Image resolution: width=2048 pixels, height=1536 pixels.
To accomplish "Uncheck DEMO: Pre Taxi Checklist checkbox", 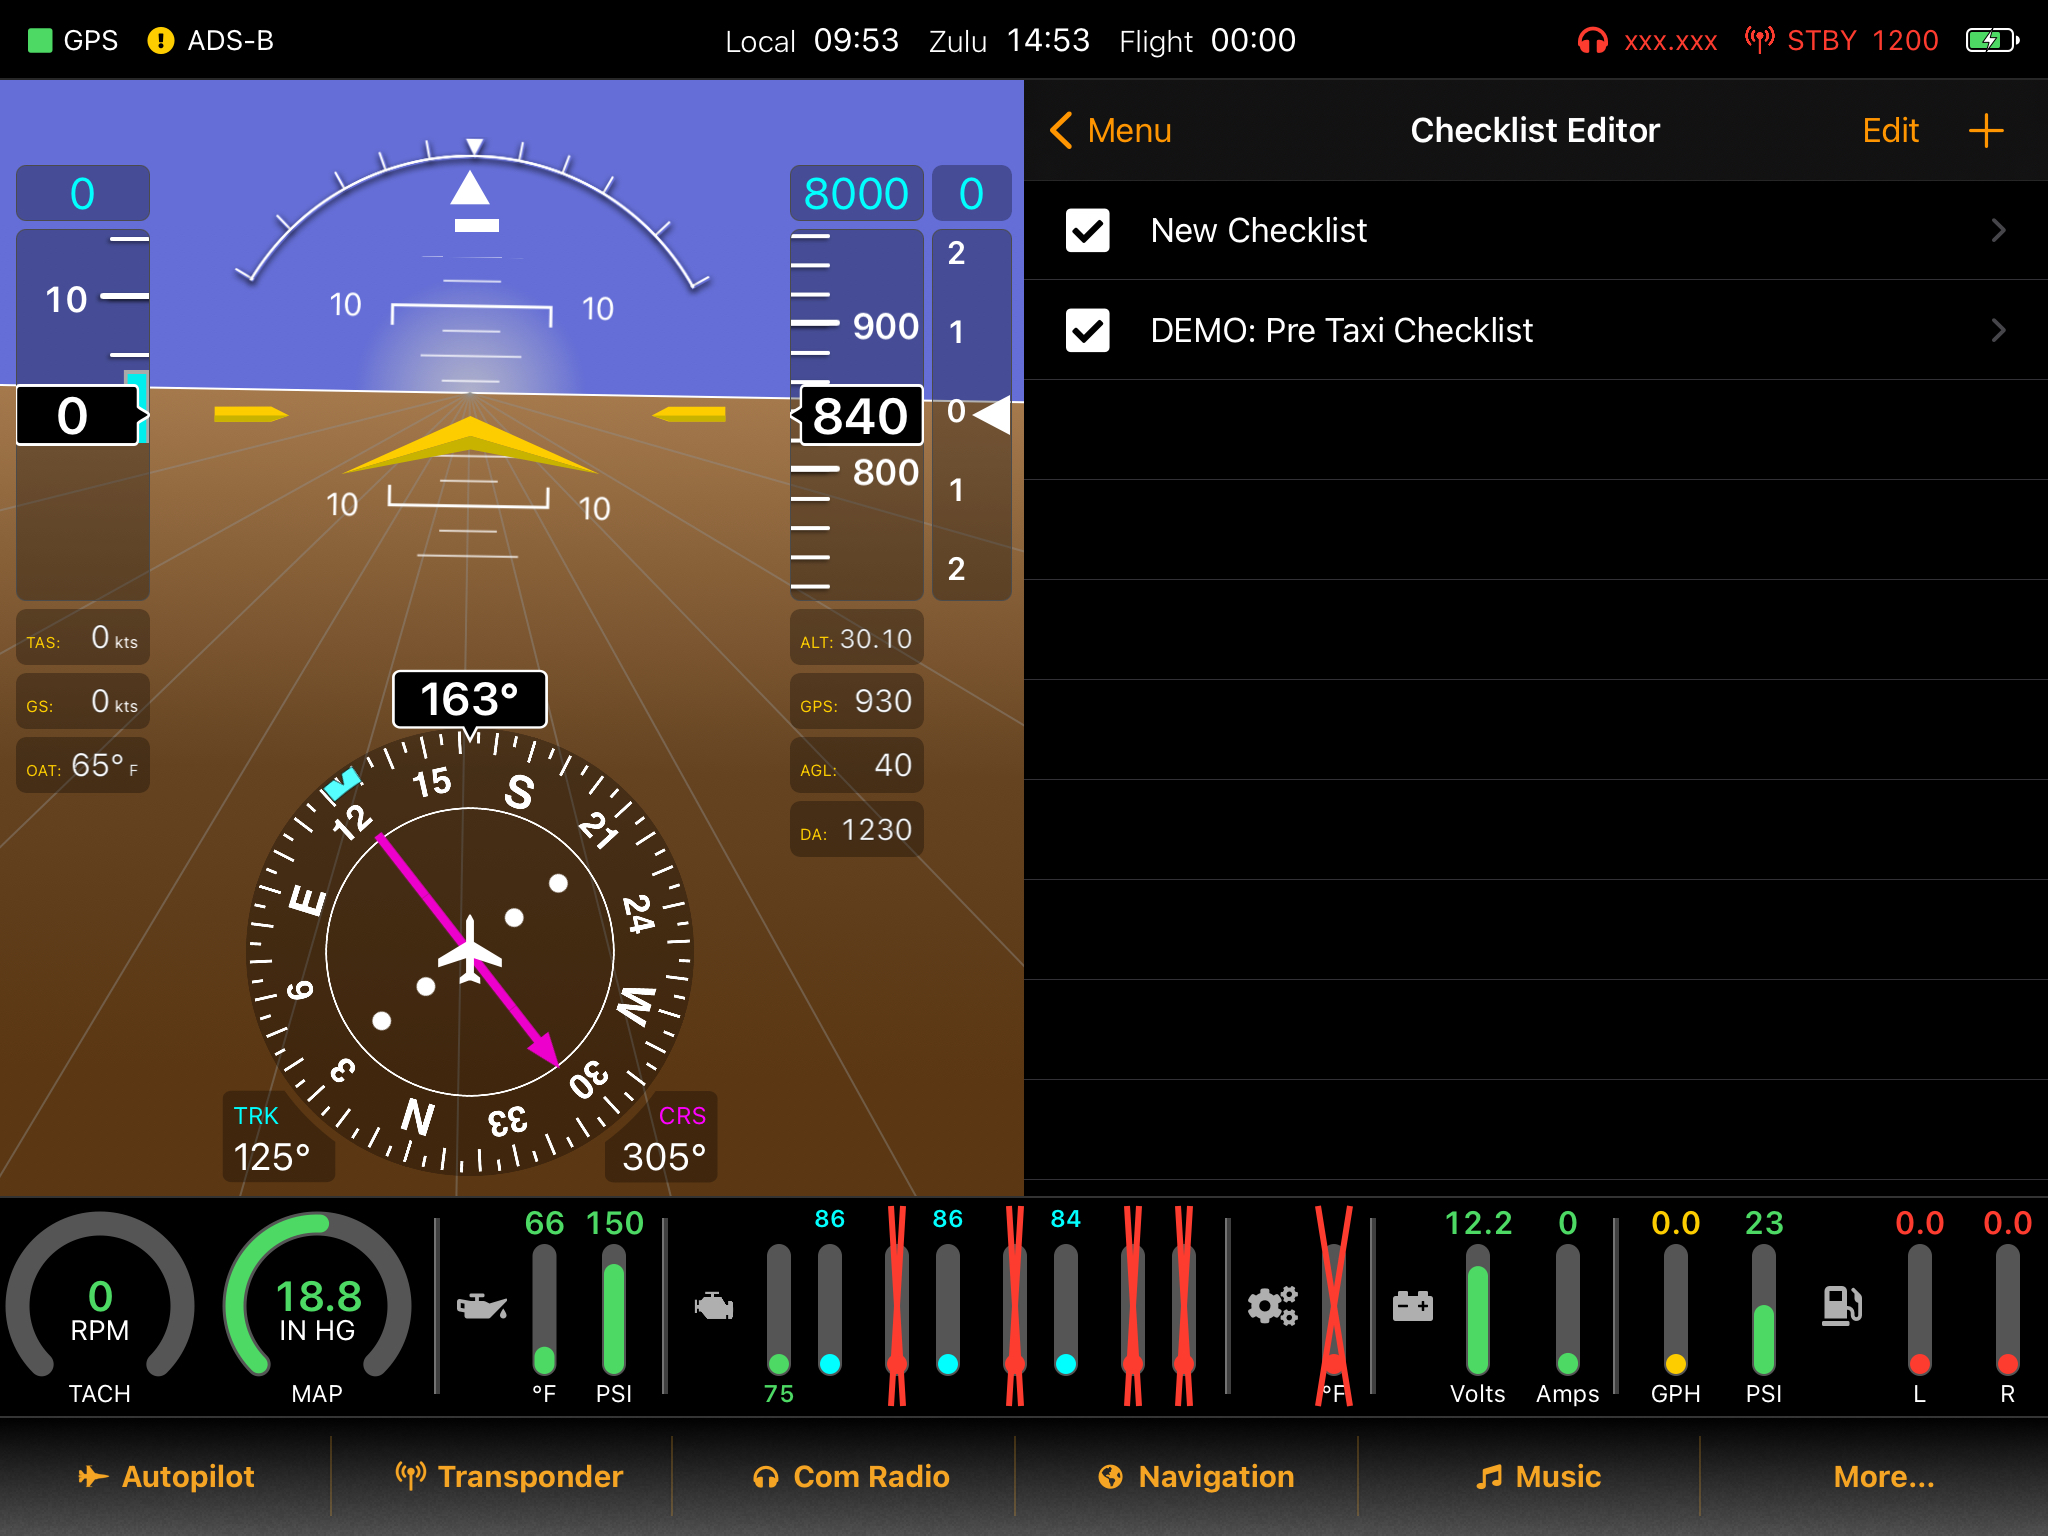I will pyautogui.click(x=1087, y=331).
